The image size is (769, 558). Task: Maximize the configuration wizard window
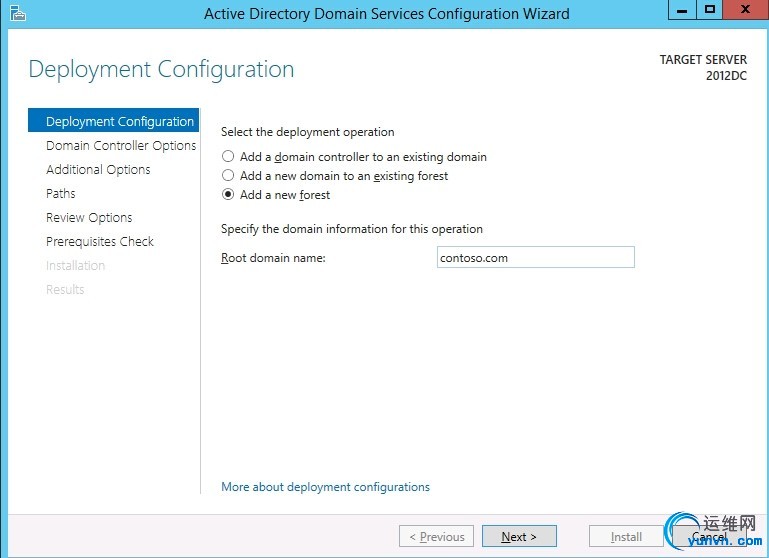tap(711, 11)
